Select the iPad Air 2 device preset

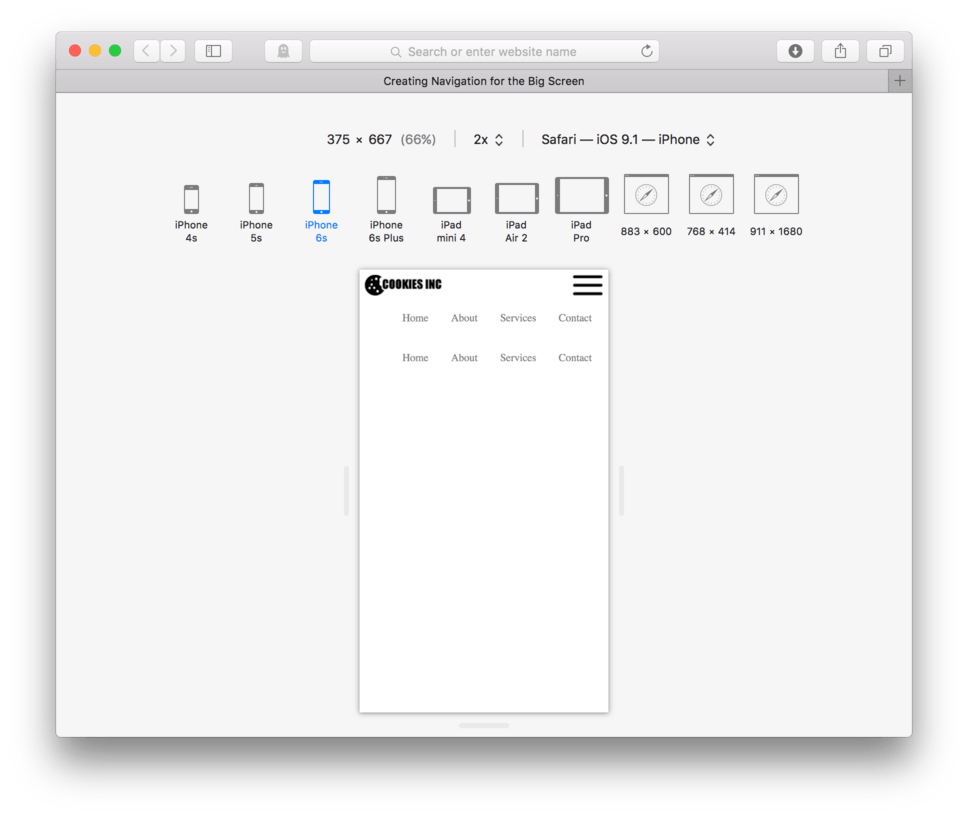coord(516,213)
